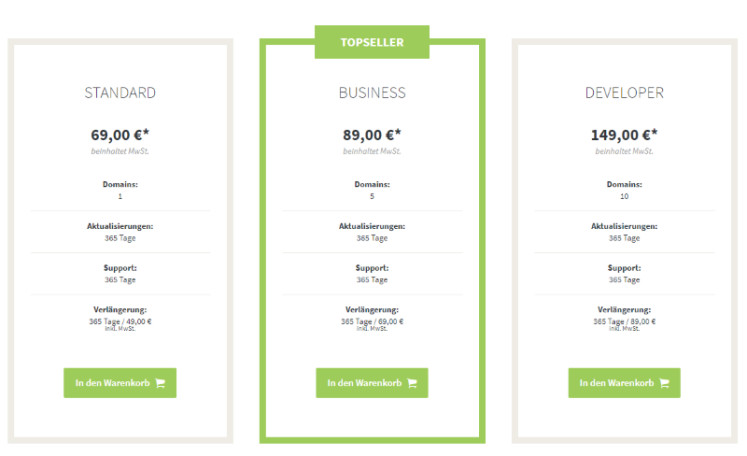
Task: Click Domains label in Standard plan
Action: tap(120, 184)
